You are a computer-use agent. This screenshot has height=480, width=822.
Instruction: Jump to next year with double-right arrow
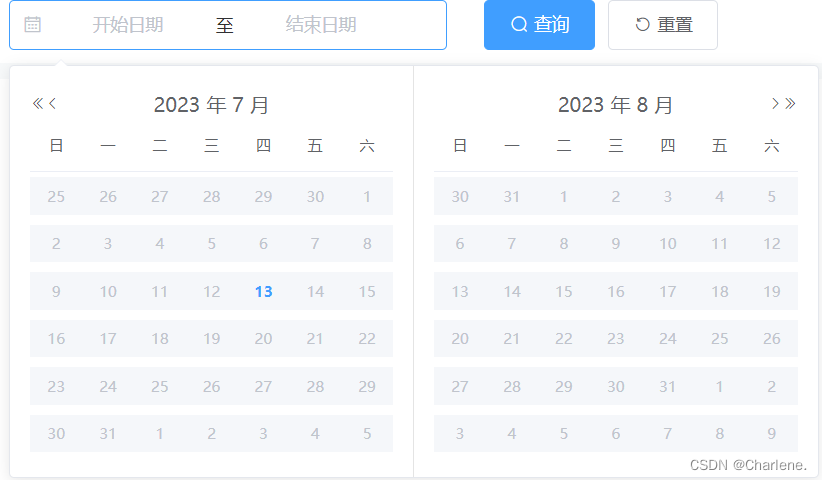pos(790,103)
